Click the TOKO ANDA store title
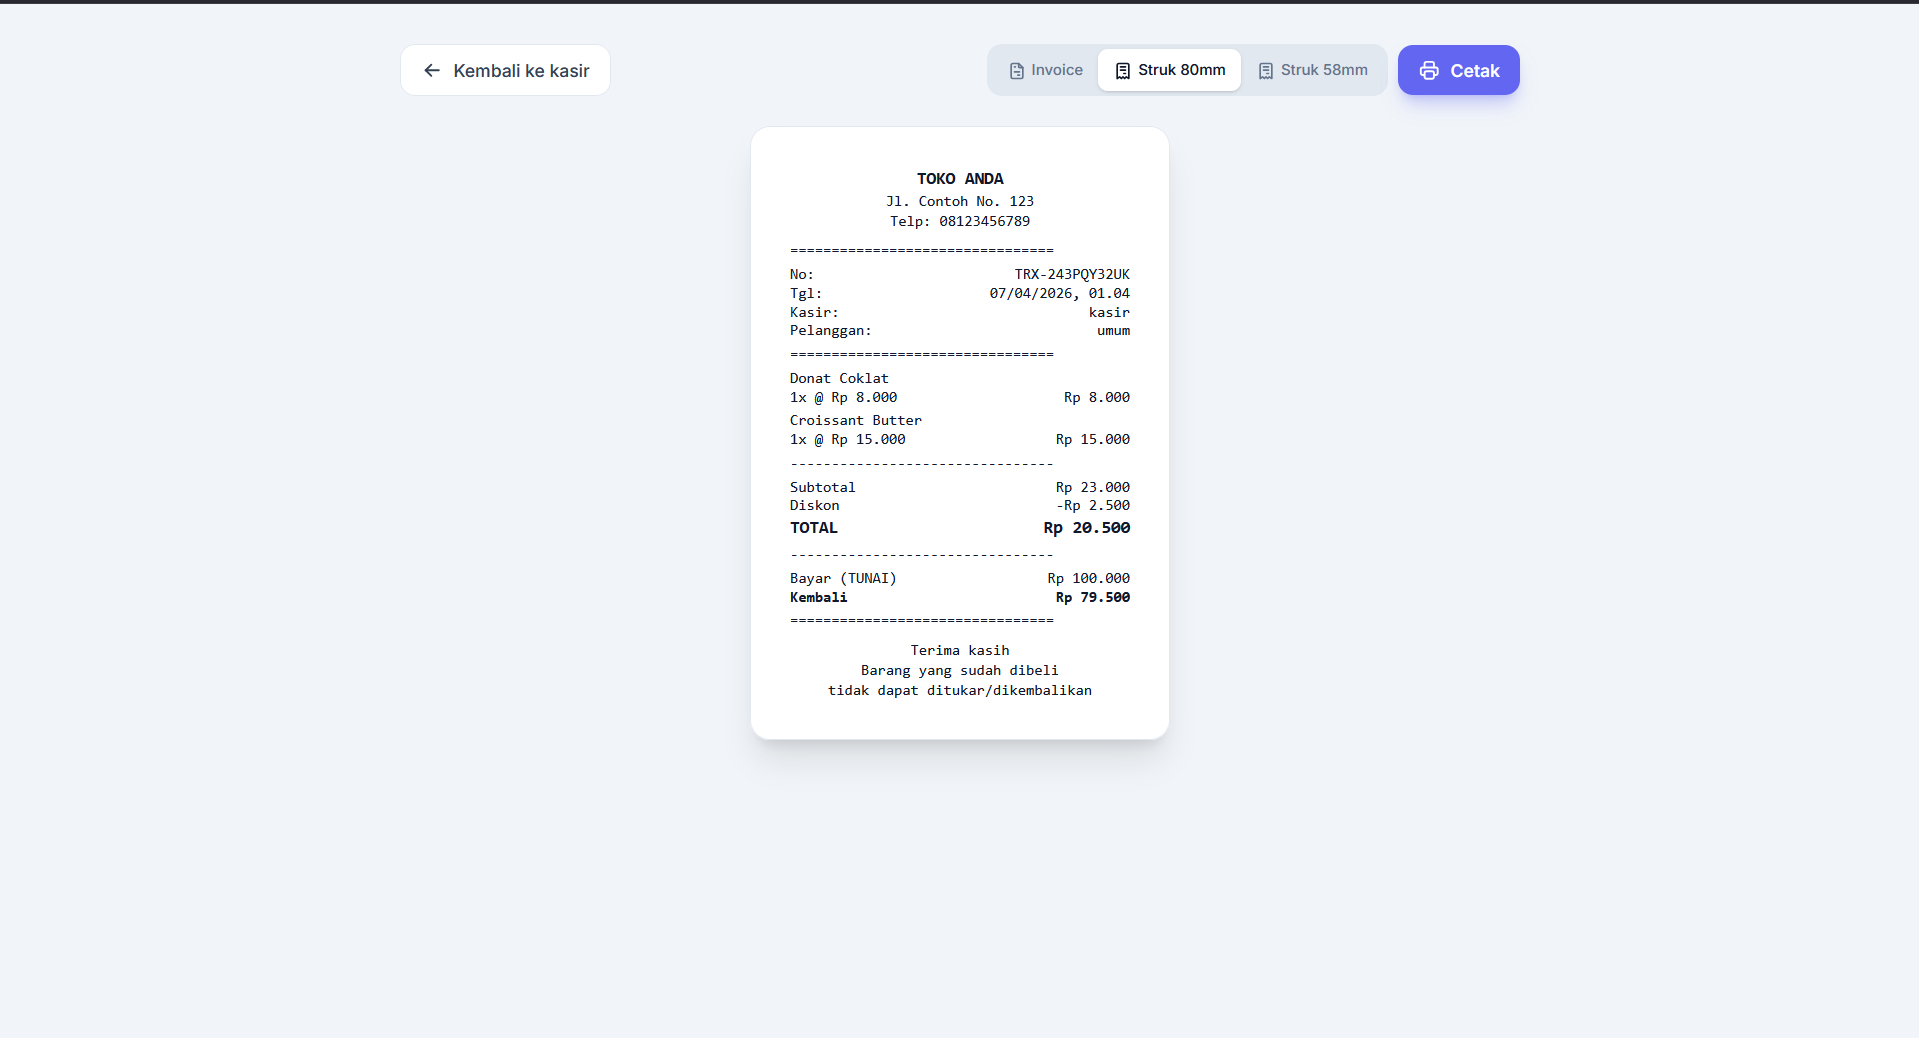The width and height of the screenshot is (1919, 1038). click(x=960, y=179)
